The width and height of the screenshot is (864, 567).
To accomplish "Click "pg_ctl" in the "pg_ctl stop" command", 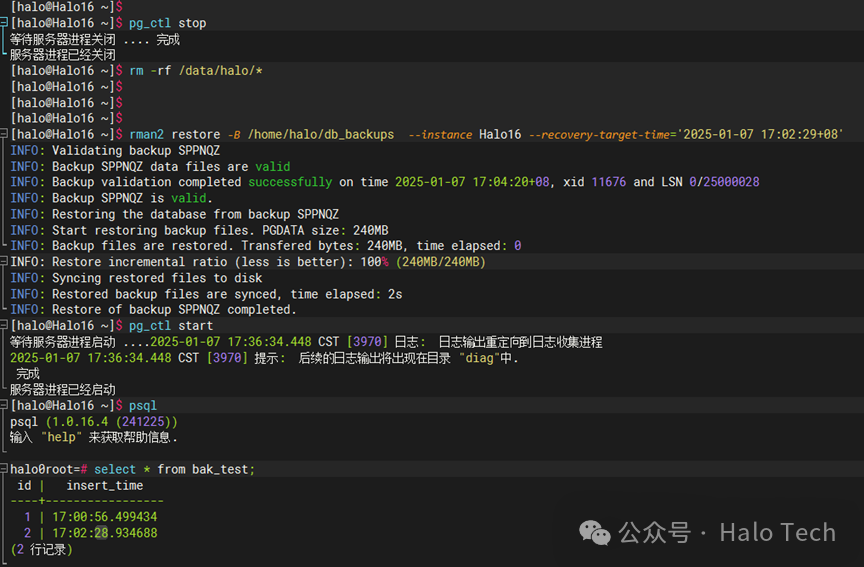I will coord(150,23).
